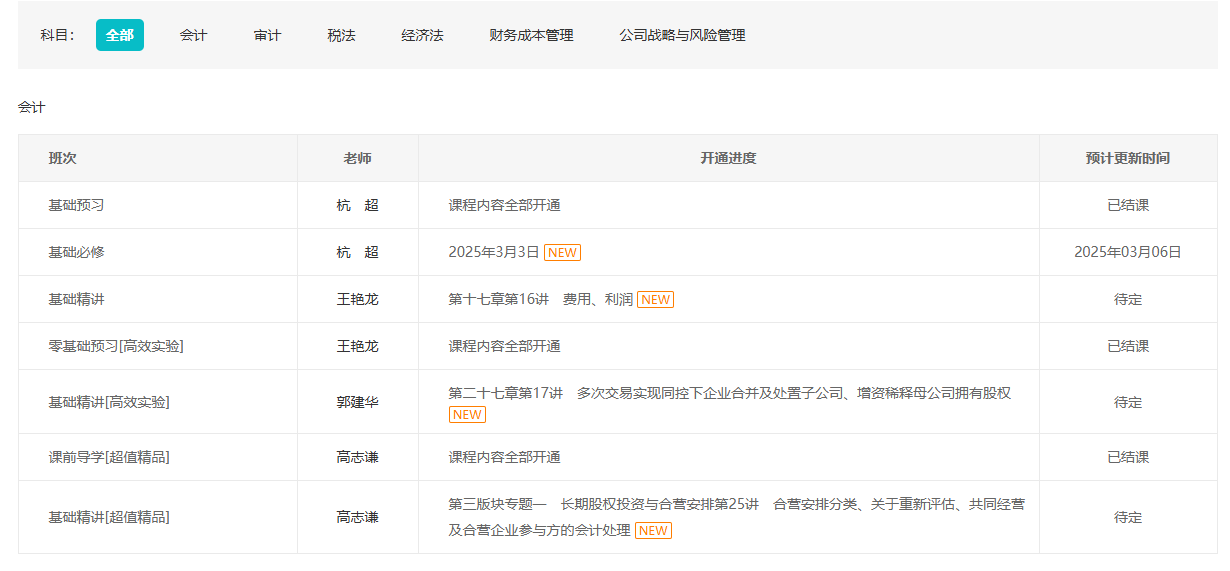Select the 全部 subject filter
Screen dimensions: 1230x571
tap(120, 35)
